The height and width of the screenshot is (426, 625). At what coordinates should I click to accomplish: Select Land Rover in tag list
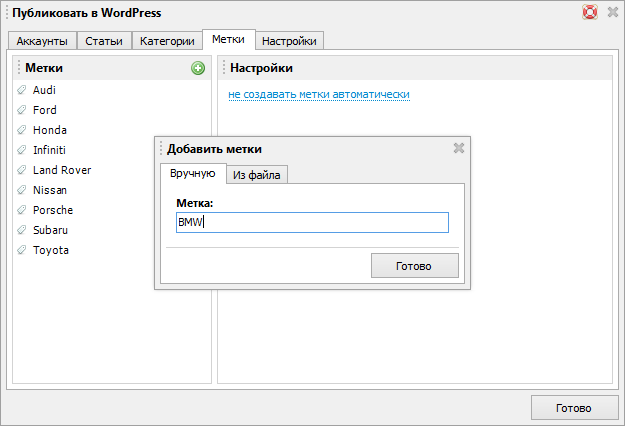62,170
